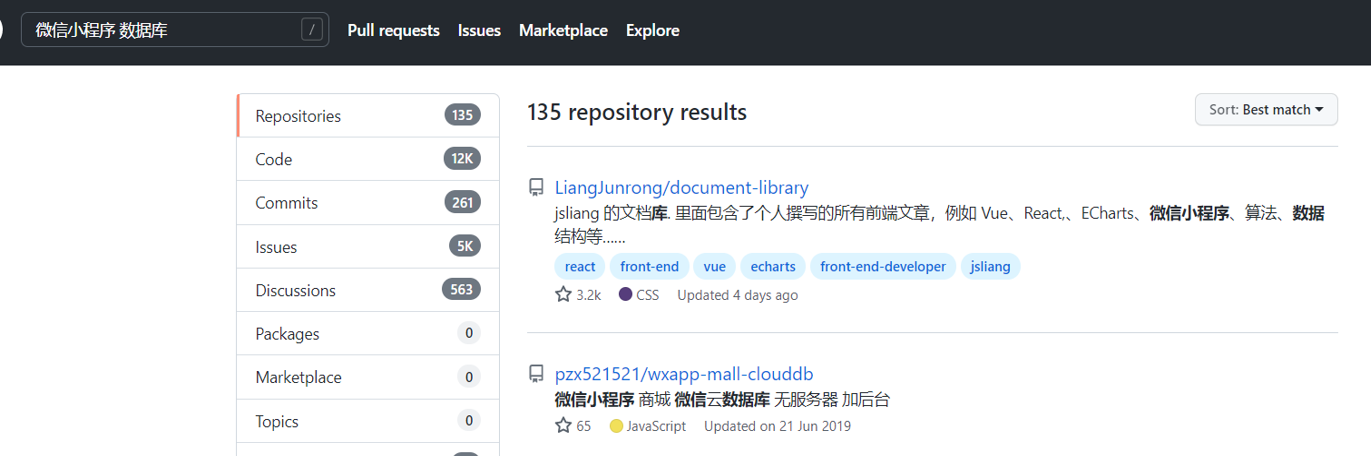Click repo icon beside pzx521521/wxapp-mall-clouddb
Viewport: 1371px width, 456px height.
point(537,374)
